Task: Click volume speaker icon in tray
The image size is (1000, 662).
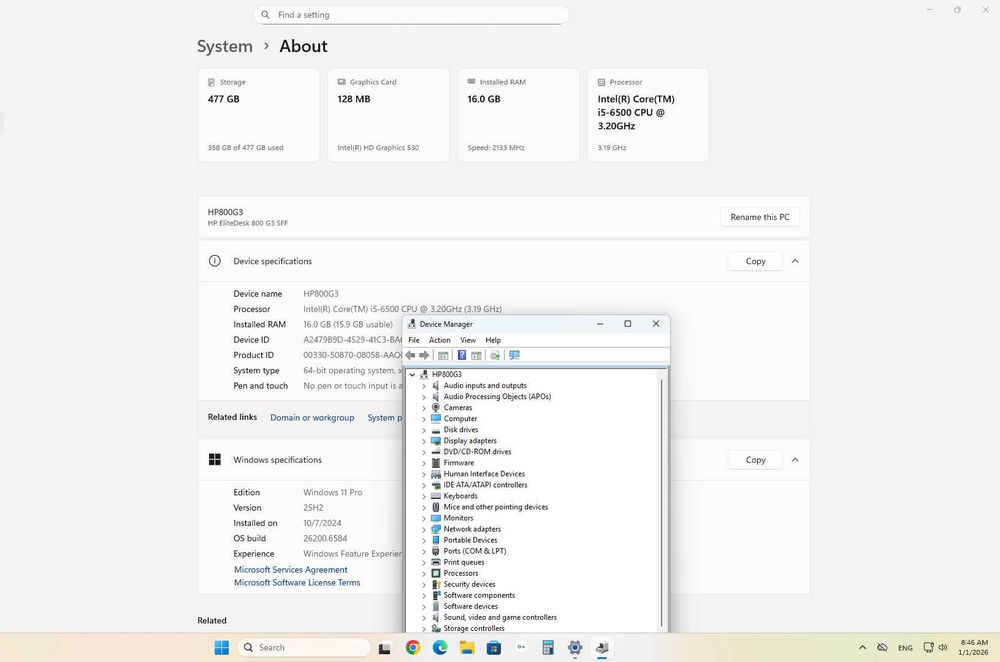Action: tap(943, 647)
